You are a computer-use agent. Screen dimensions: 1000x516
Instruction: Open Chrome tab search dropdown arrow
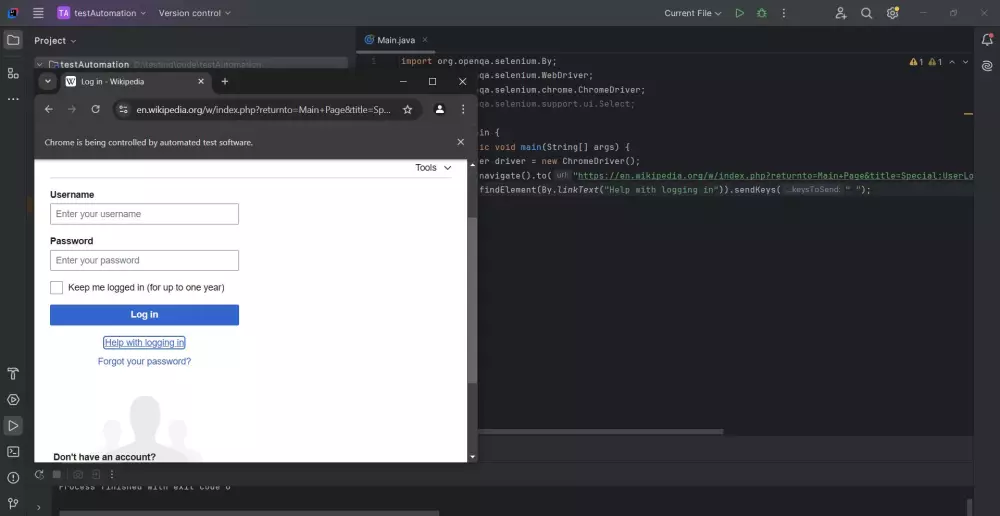coord(48,82)
